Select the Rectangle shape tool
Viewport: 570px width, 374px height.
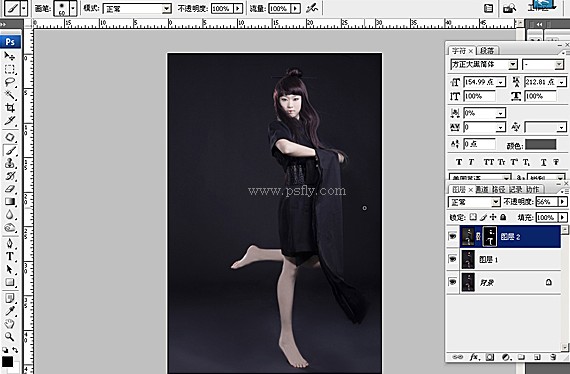(10, 282)
